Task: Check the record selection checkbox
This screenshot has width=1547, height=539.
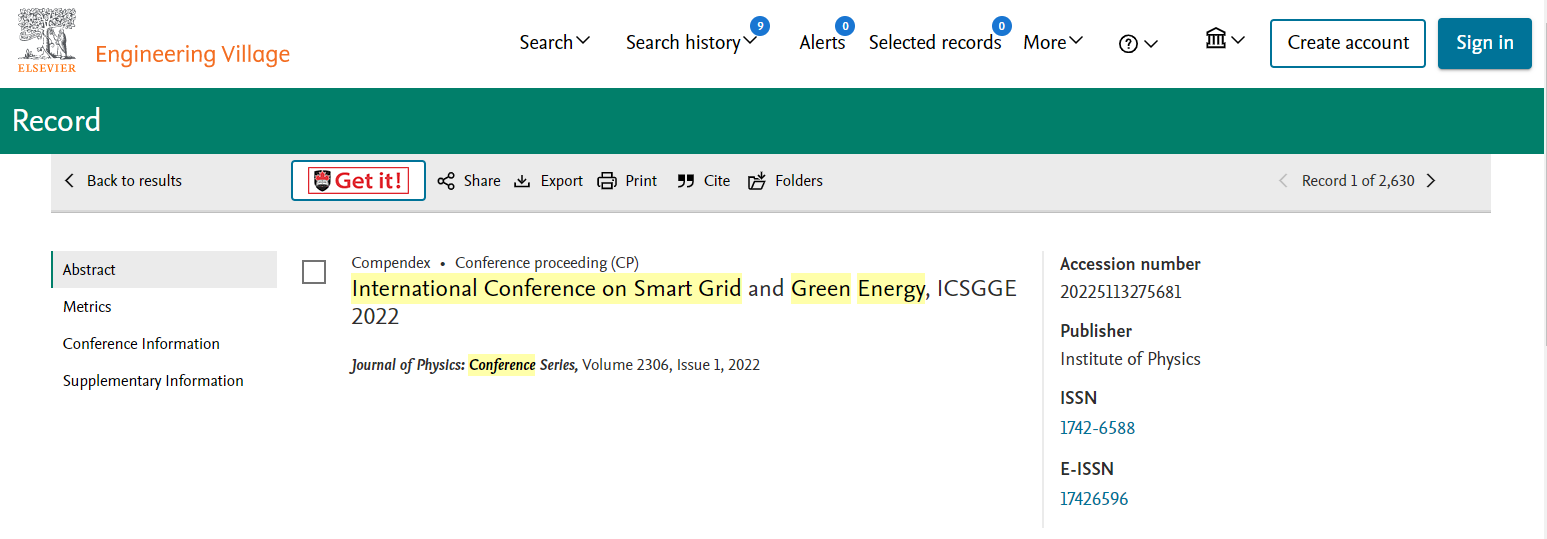Action: click(314, 272)
